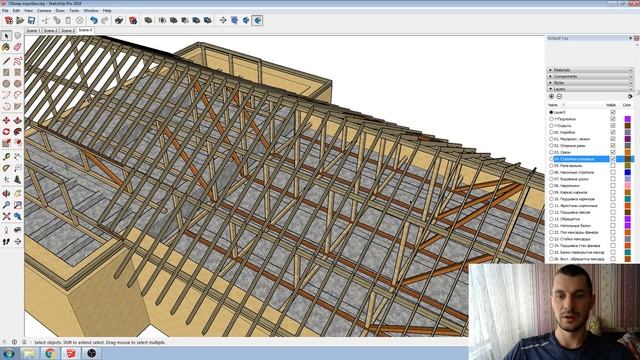Activate the Line pencil tool
Image resolution: width=640 pixels, height=360 pixels.
click(x=6, y=61)
